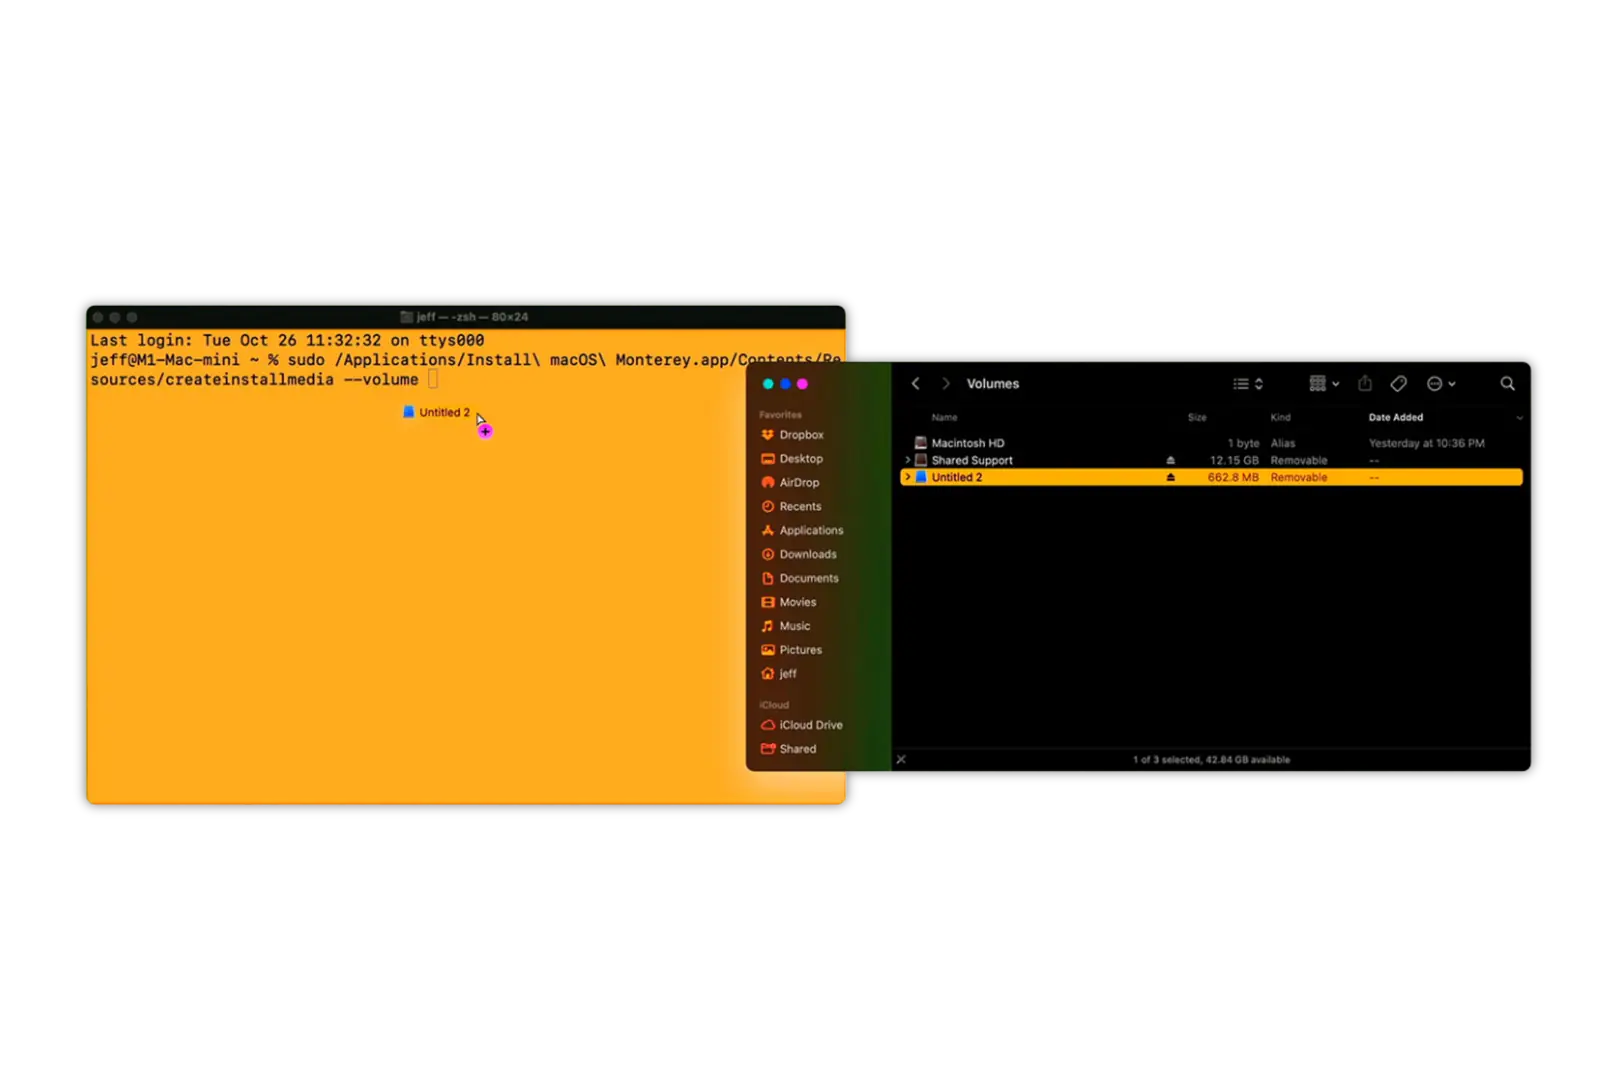
Task: Sort by the Name column header
Action: 945,418
